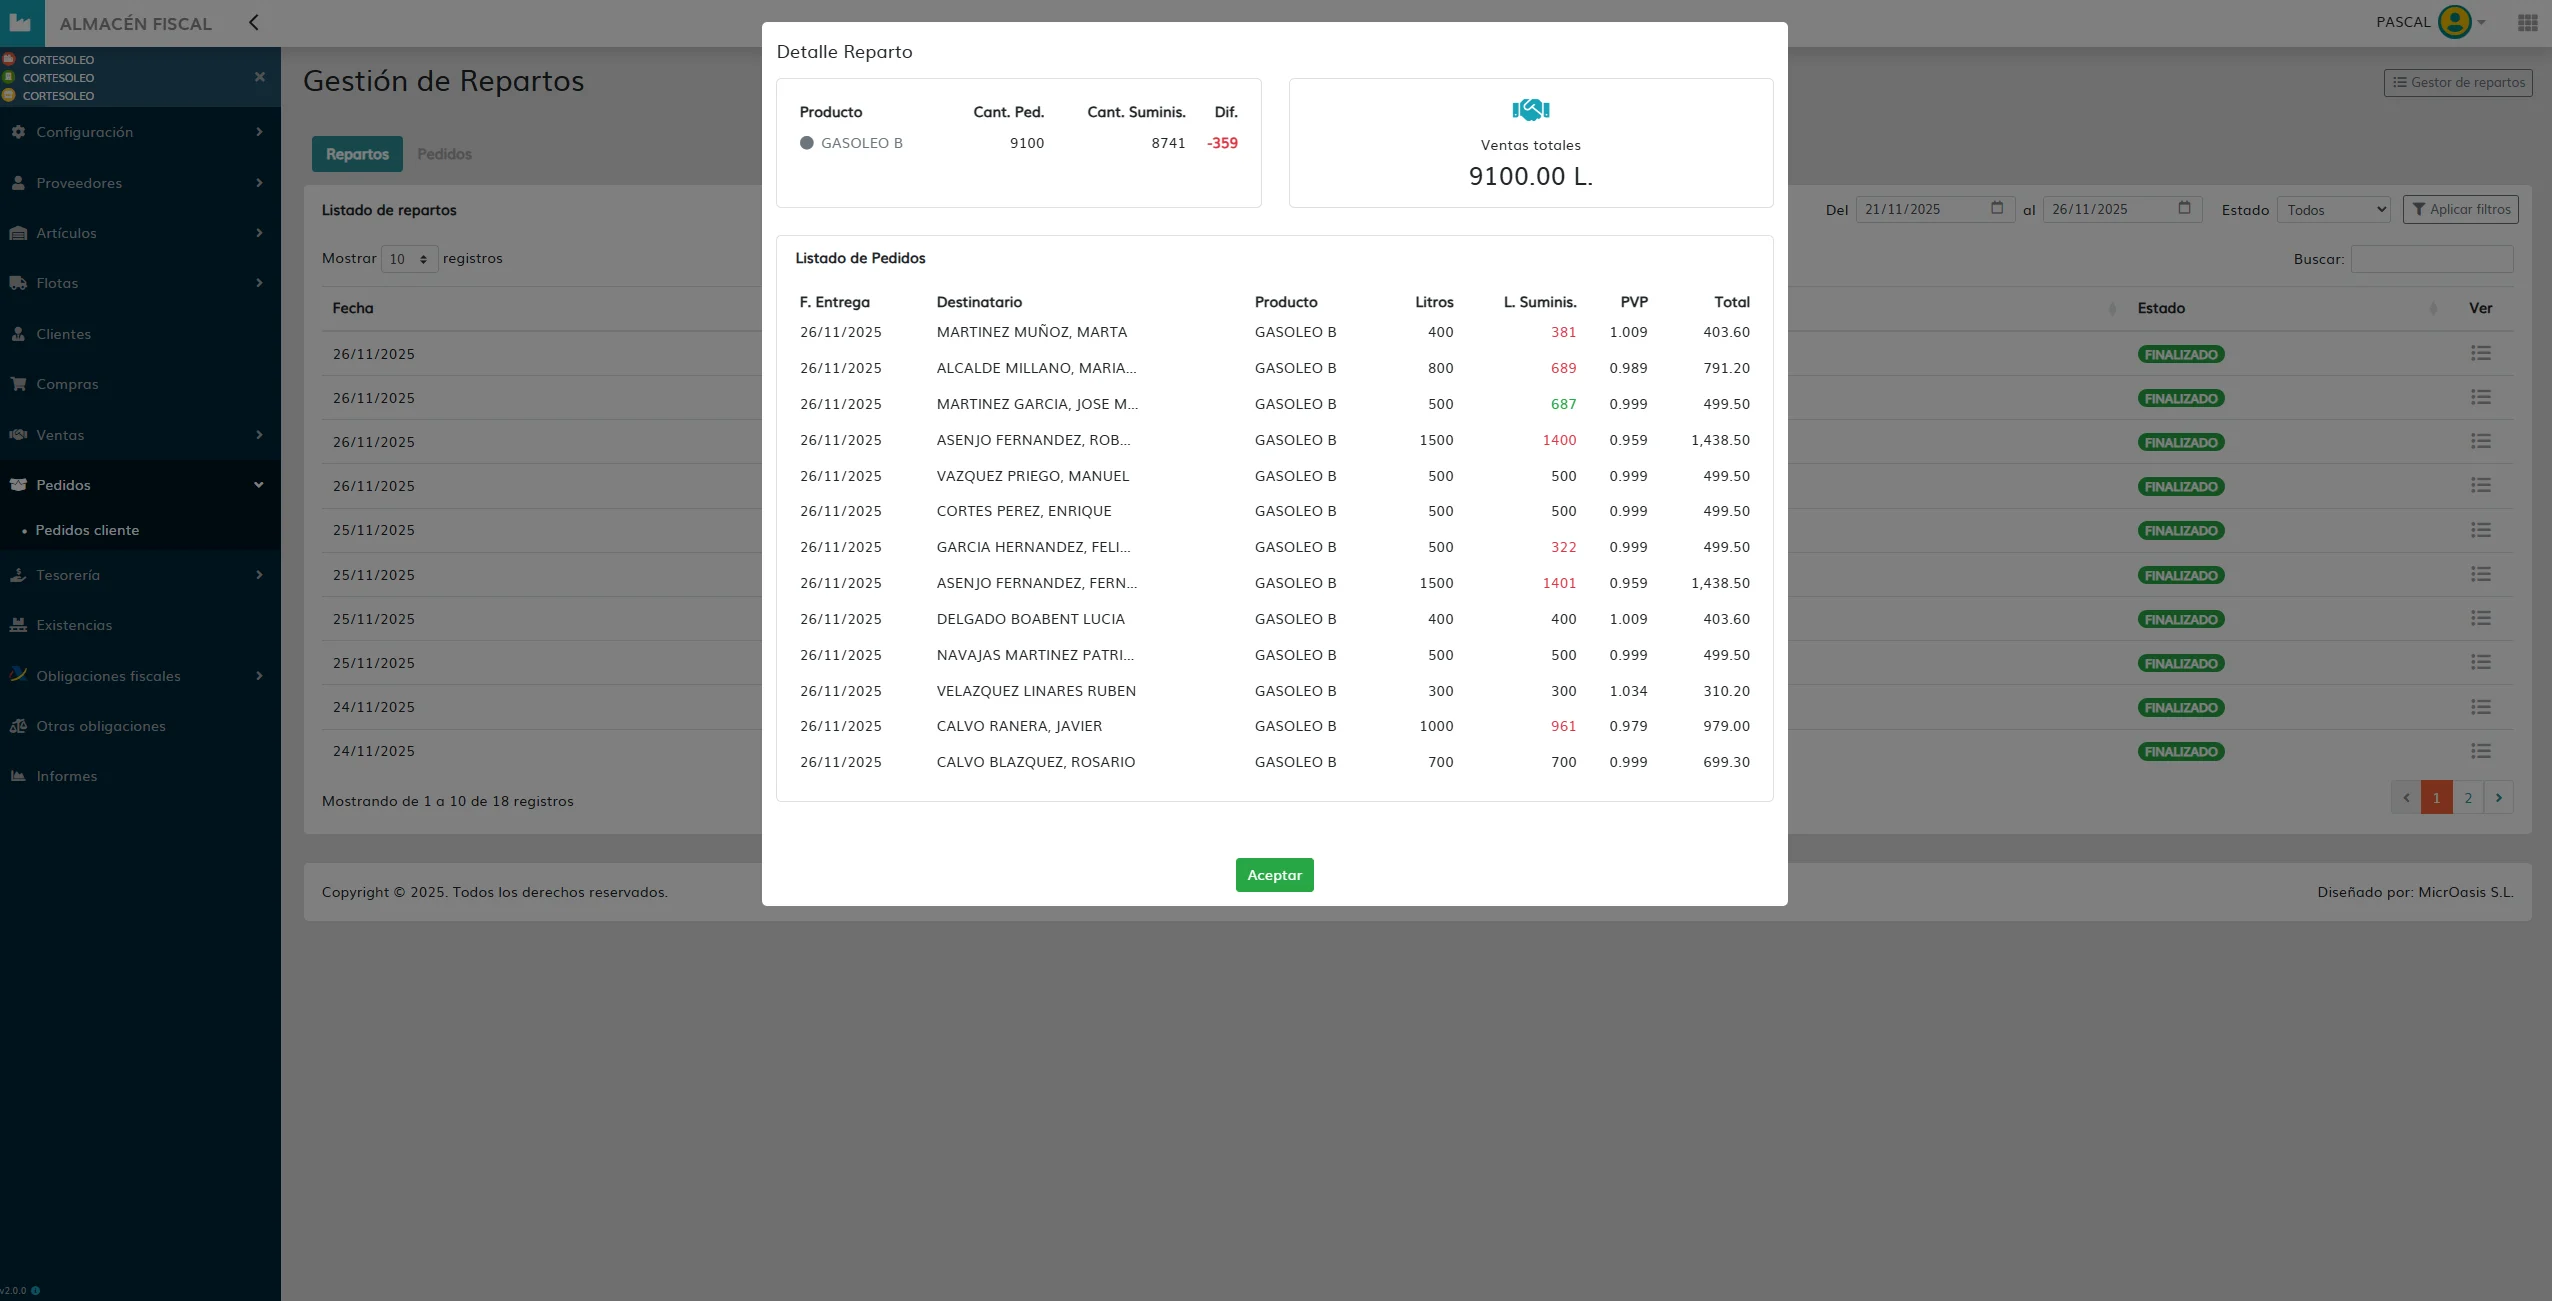
Task: Click the Ventas totales handshake icon
Action: click(1530, 110)
